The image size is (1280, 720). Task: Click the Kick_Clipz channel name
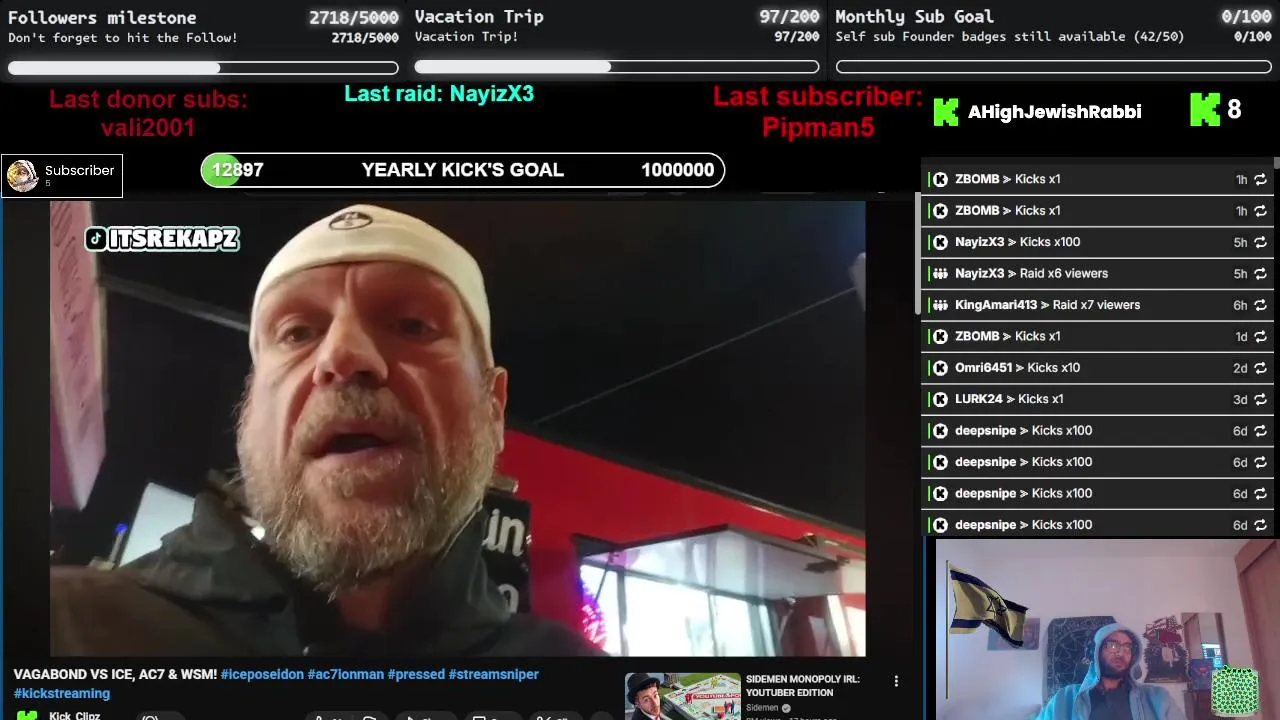point(75,716)
